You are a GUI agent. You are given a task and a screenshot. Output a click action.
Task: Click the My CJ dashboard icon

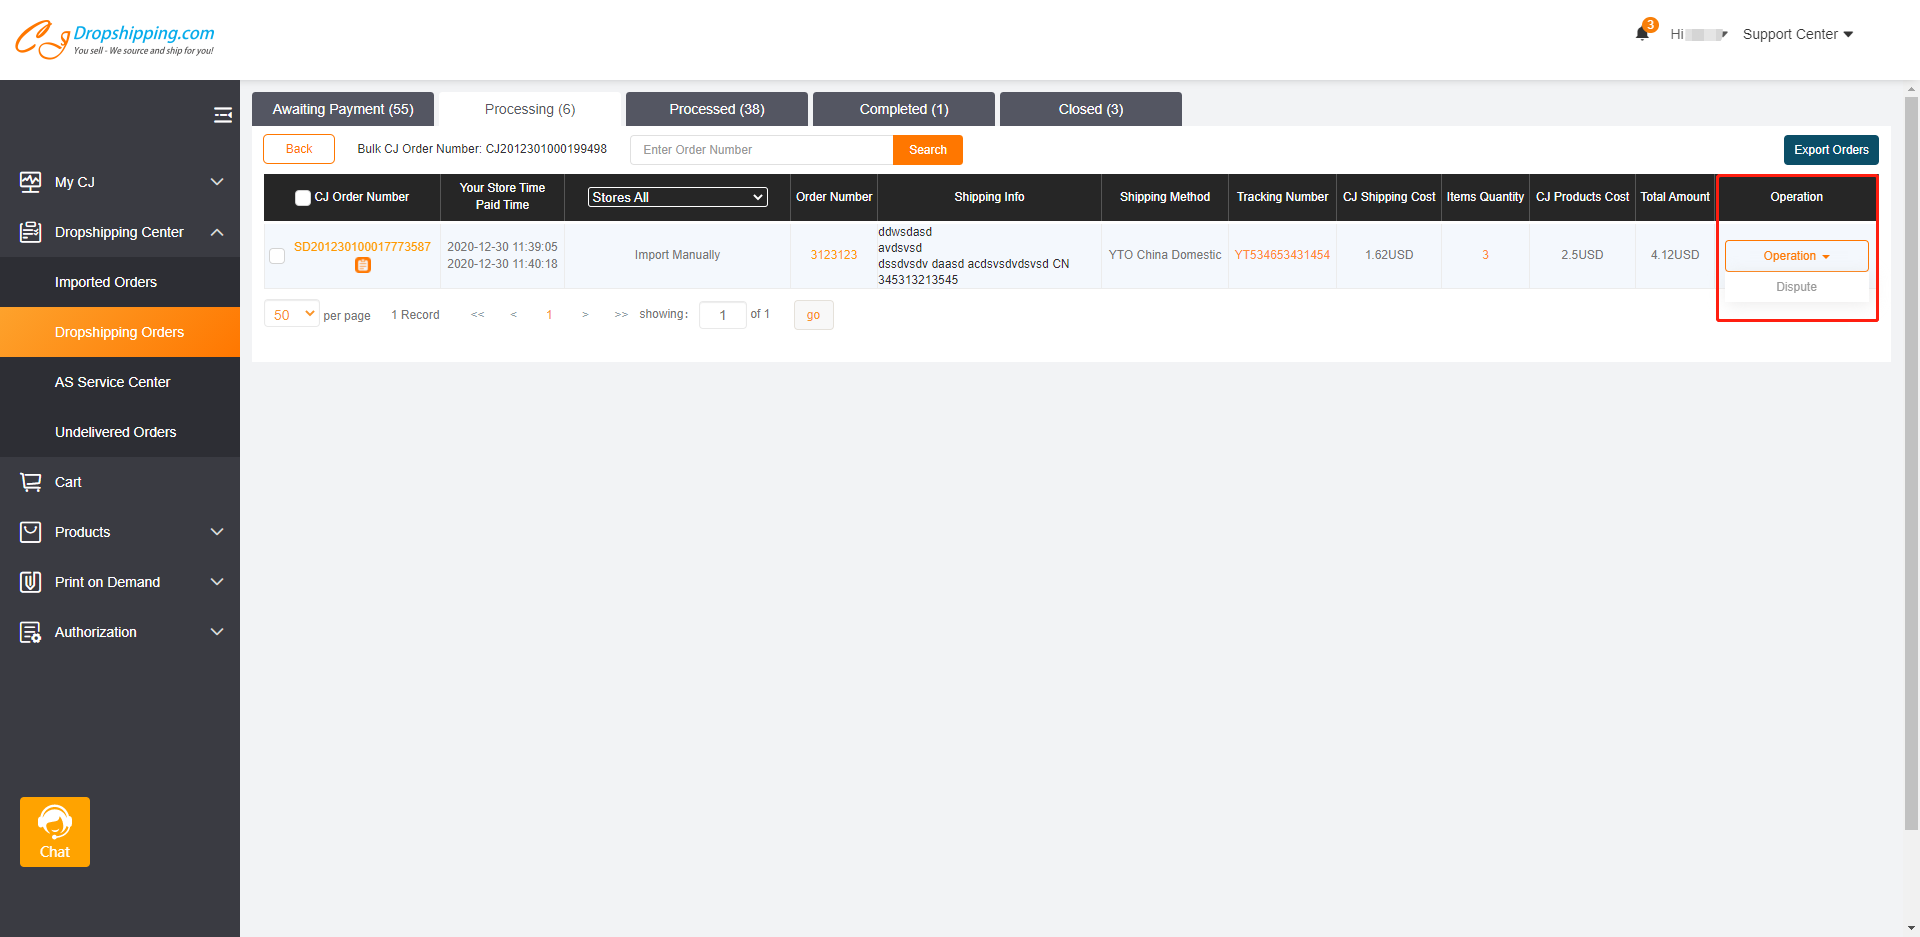[31, 182]
